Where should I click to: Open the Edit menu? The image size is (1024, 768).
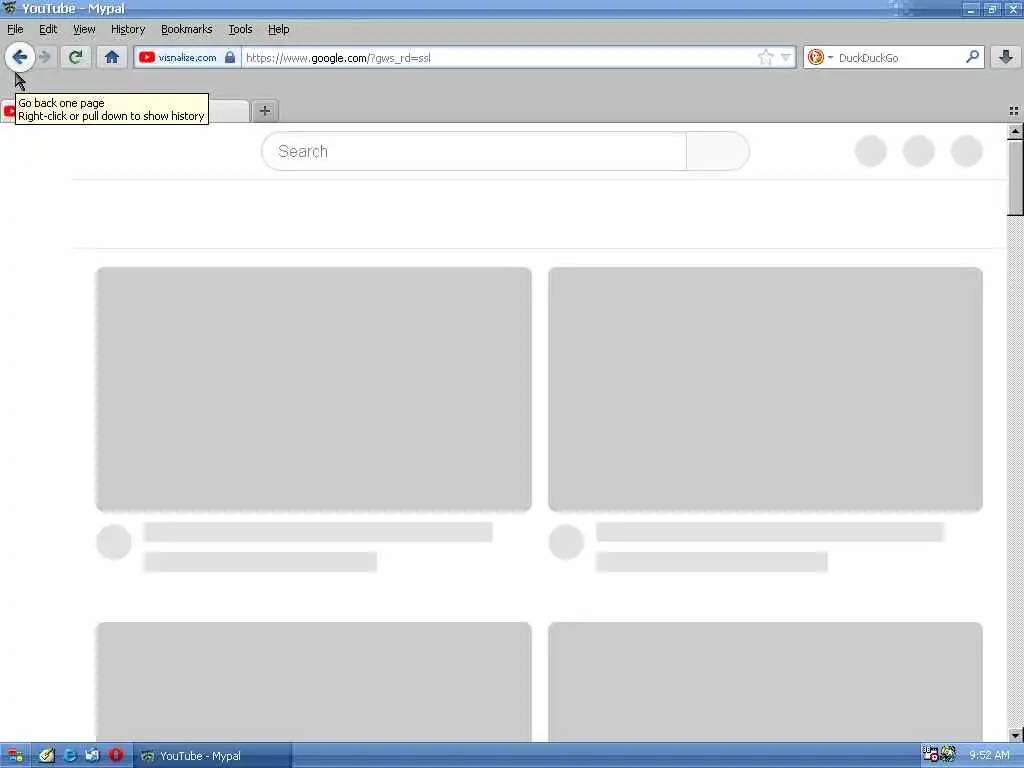click(x=48, y=29)
